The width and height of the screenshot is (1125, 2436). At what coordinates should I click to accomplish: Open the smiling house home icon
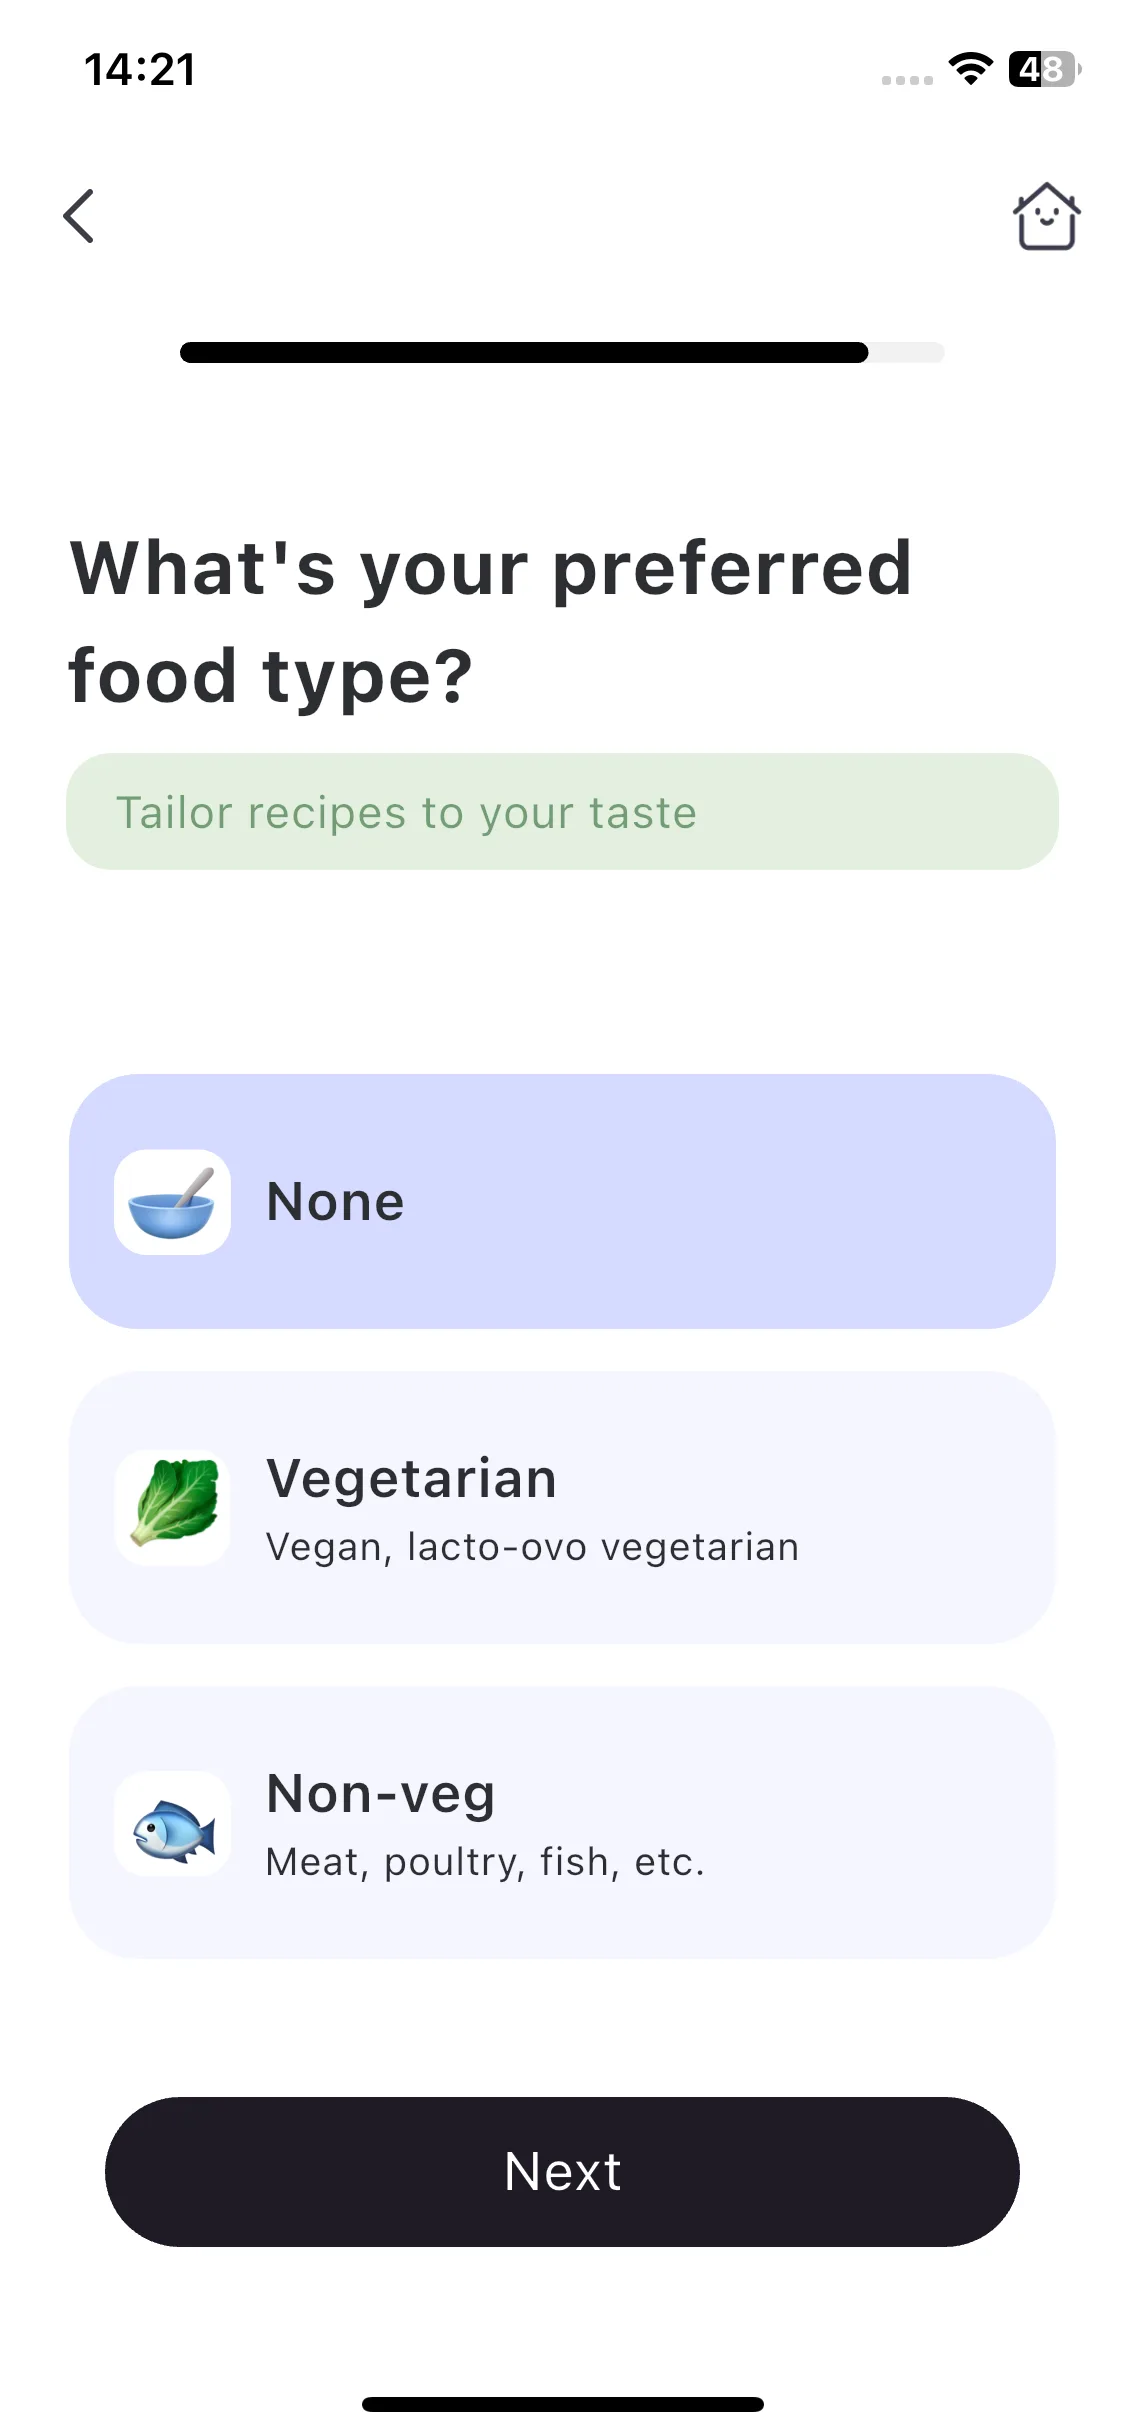pyautogui.click(x=1046, y=216)
